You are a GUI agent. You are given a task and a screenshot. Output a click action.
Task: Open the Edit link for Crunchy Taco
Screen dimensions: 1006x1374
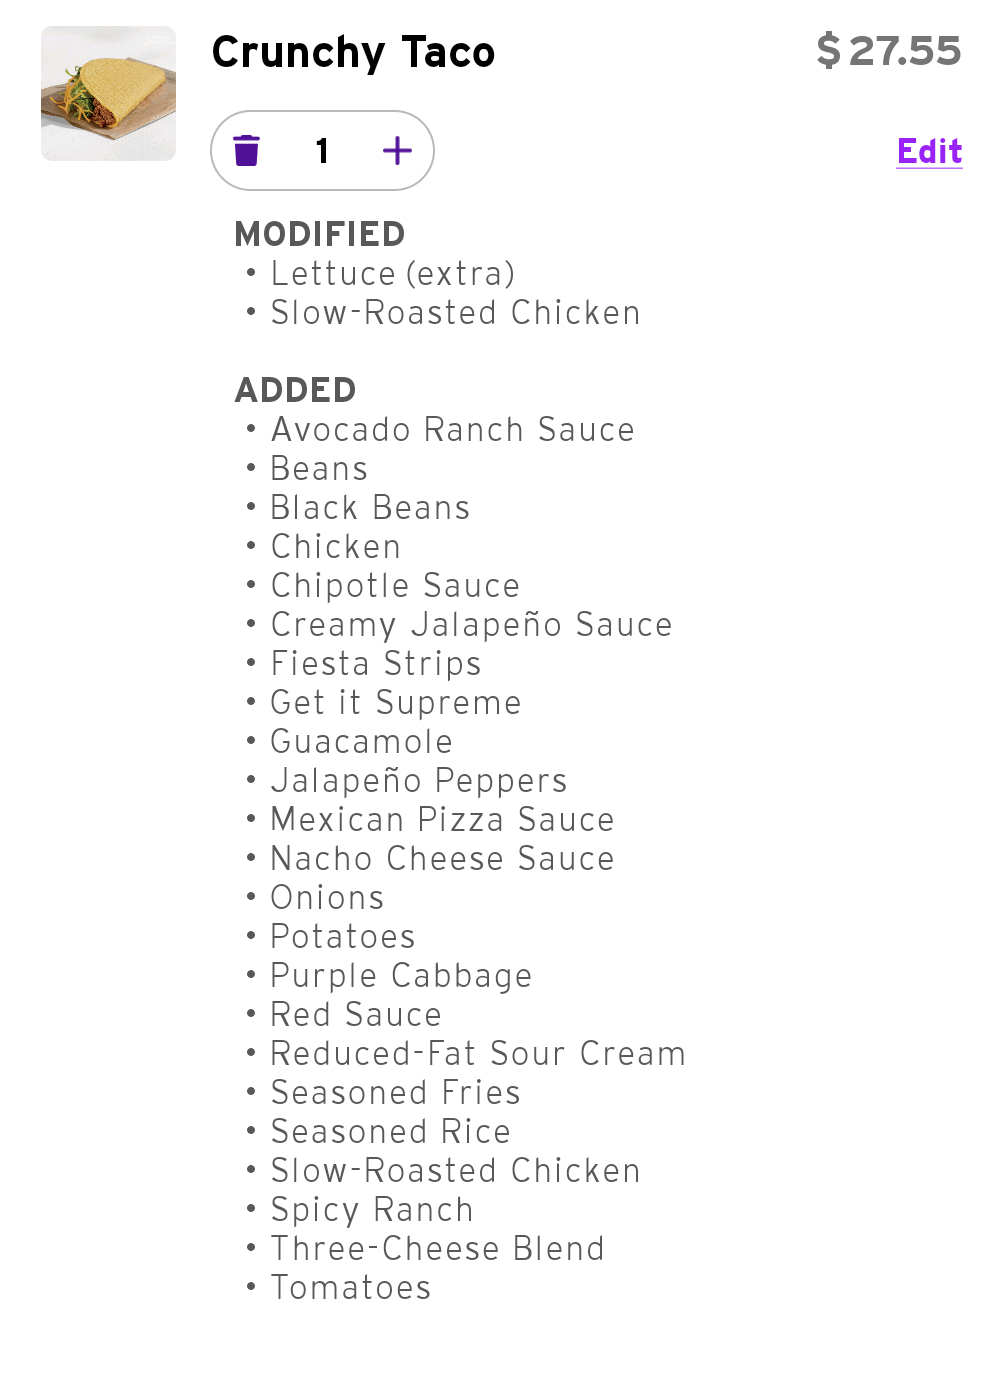[x=929, y=151]
